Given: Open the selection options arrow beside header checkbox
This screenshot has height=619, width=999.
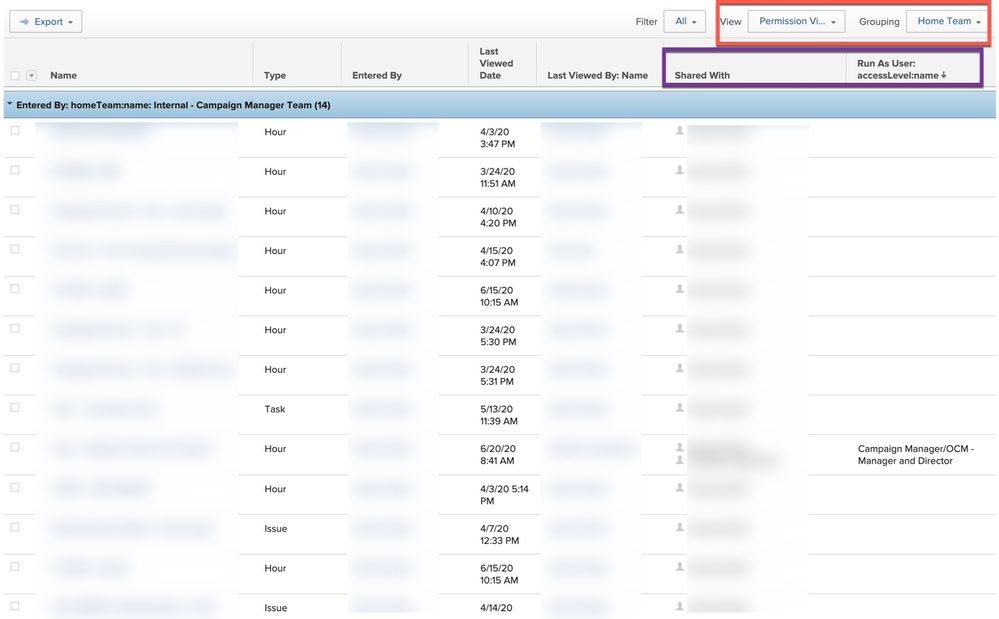Looking at the screenshot, I should pos(32,76).
